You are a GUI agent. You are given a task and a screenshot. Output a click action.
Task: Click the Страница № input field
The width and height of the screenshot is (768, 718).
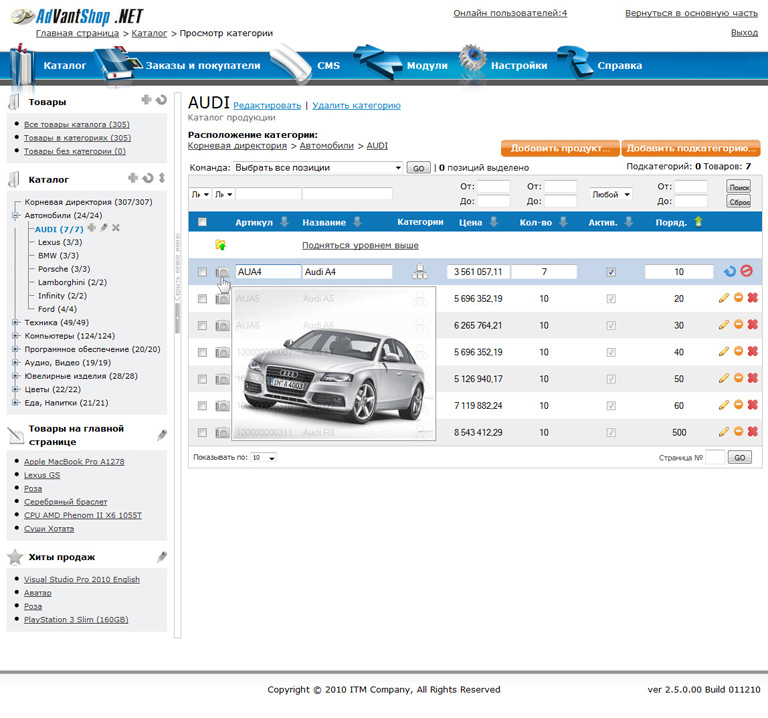tap(715, 457)
